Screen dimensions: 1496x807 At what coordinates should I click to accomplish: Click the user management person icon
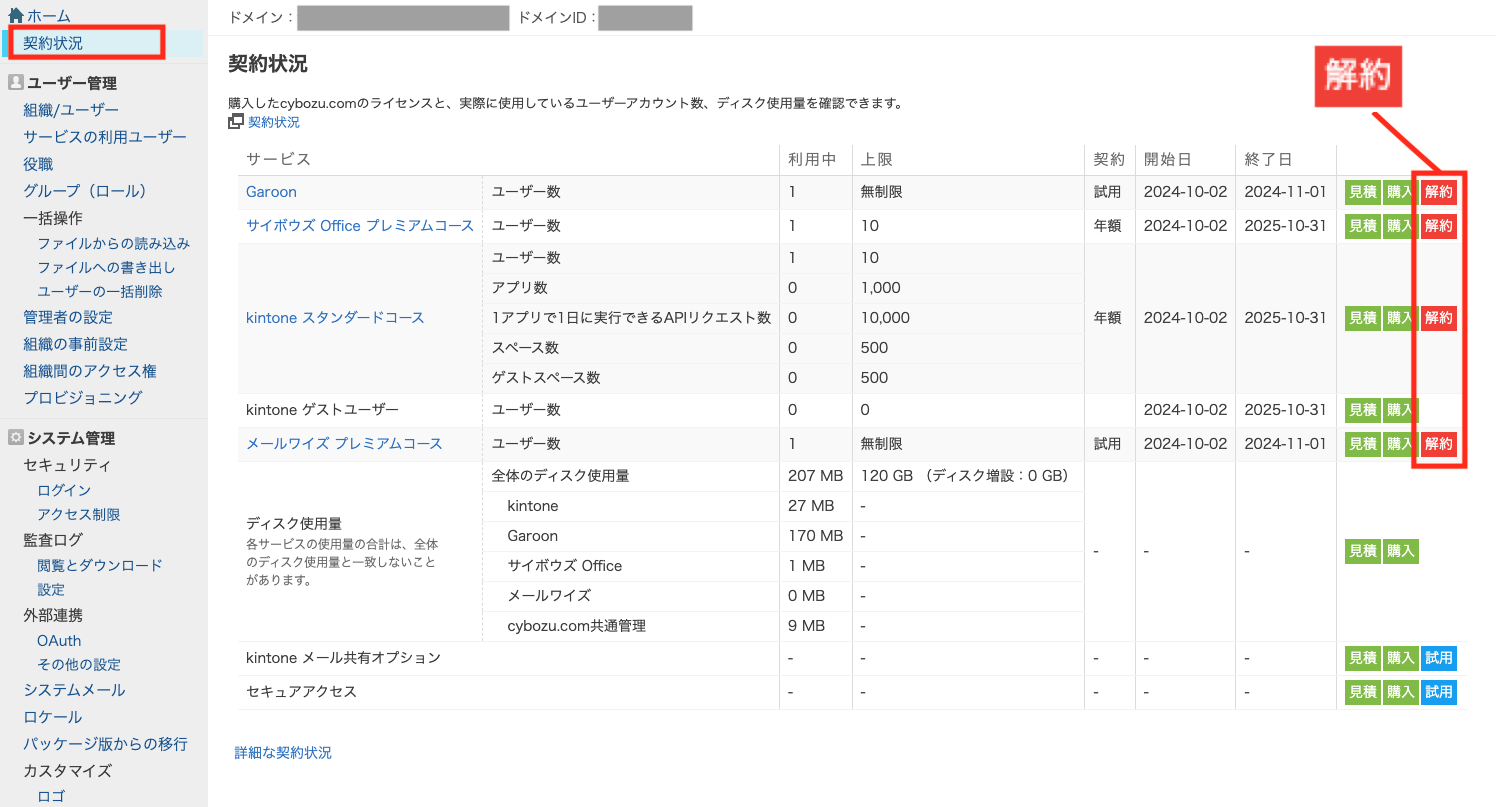point(15,83)
